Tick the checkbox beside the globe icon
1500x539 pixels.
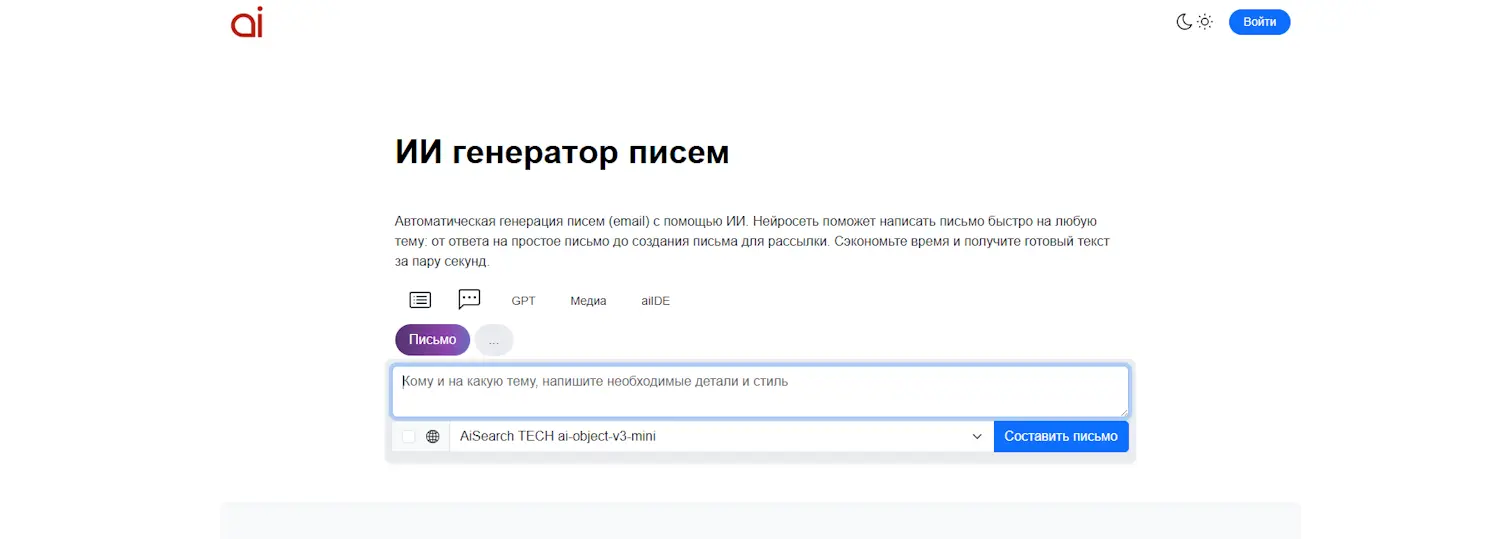(x=409, y=437)
